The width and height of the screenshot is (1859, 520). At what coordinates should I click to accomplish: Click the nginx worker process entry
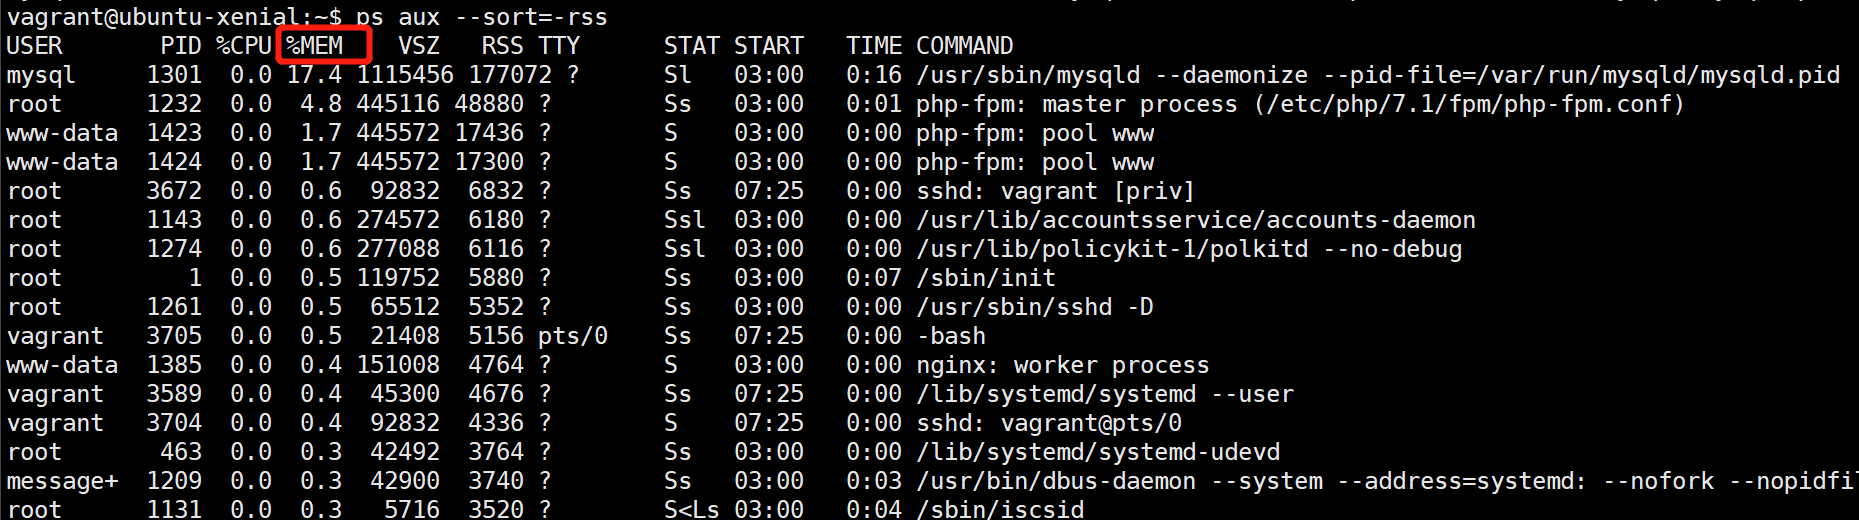(x=1063, y=365)
